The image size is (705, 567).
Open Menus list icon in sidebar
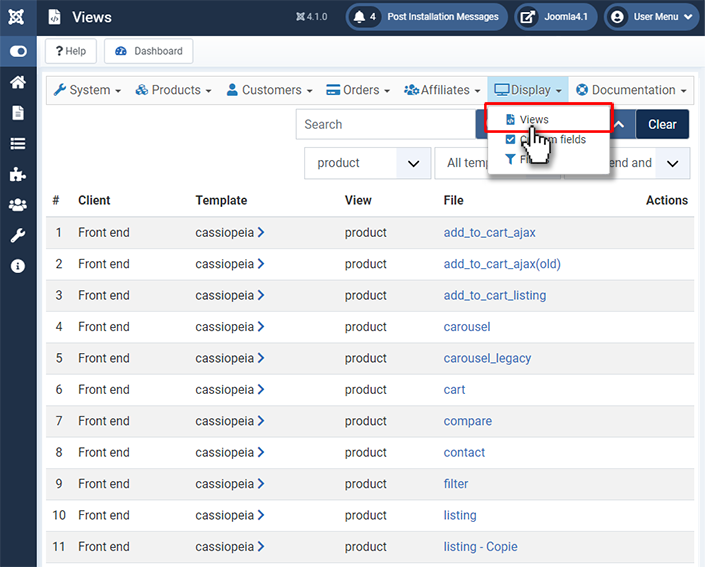[x=18, y=144]
